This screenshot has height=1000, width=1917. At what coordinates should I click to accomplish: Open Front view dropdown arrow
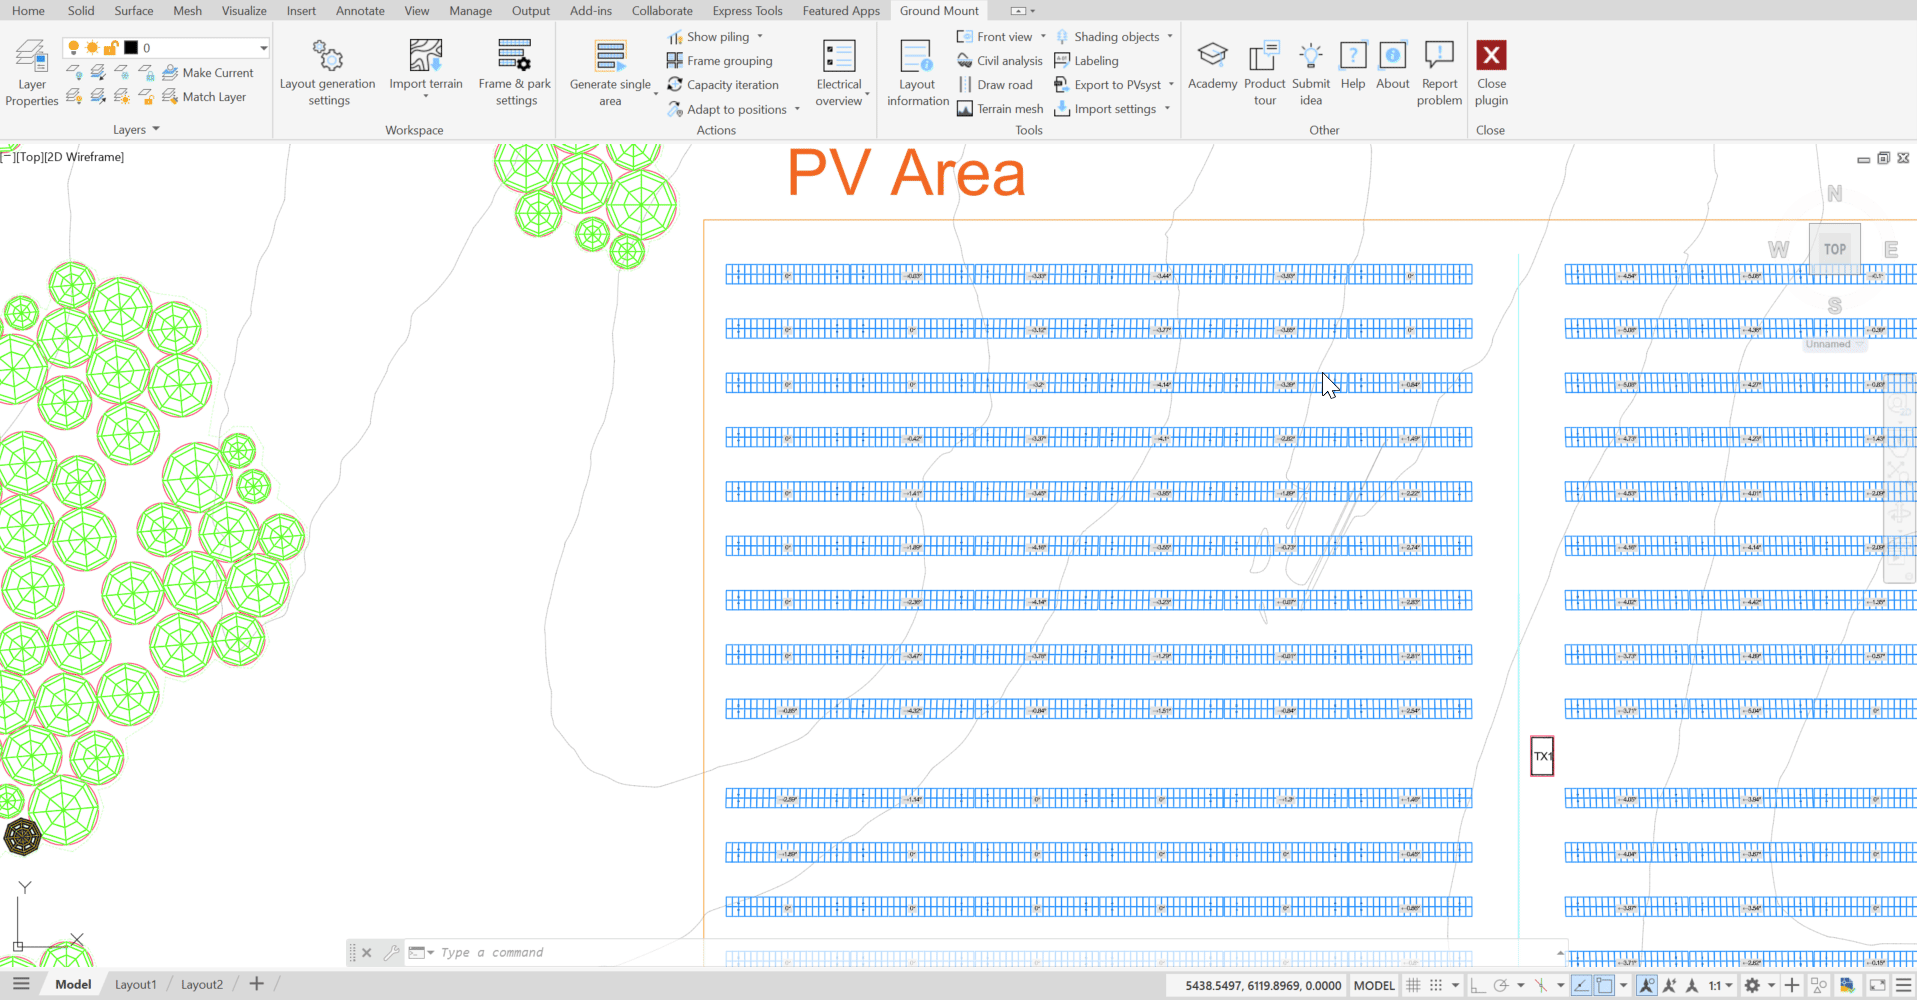click(1043, 37)
